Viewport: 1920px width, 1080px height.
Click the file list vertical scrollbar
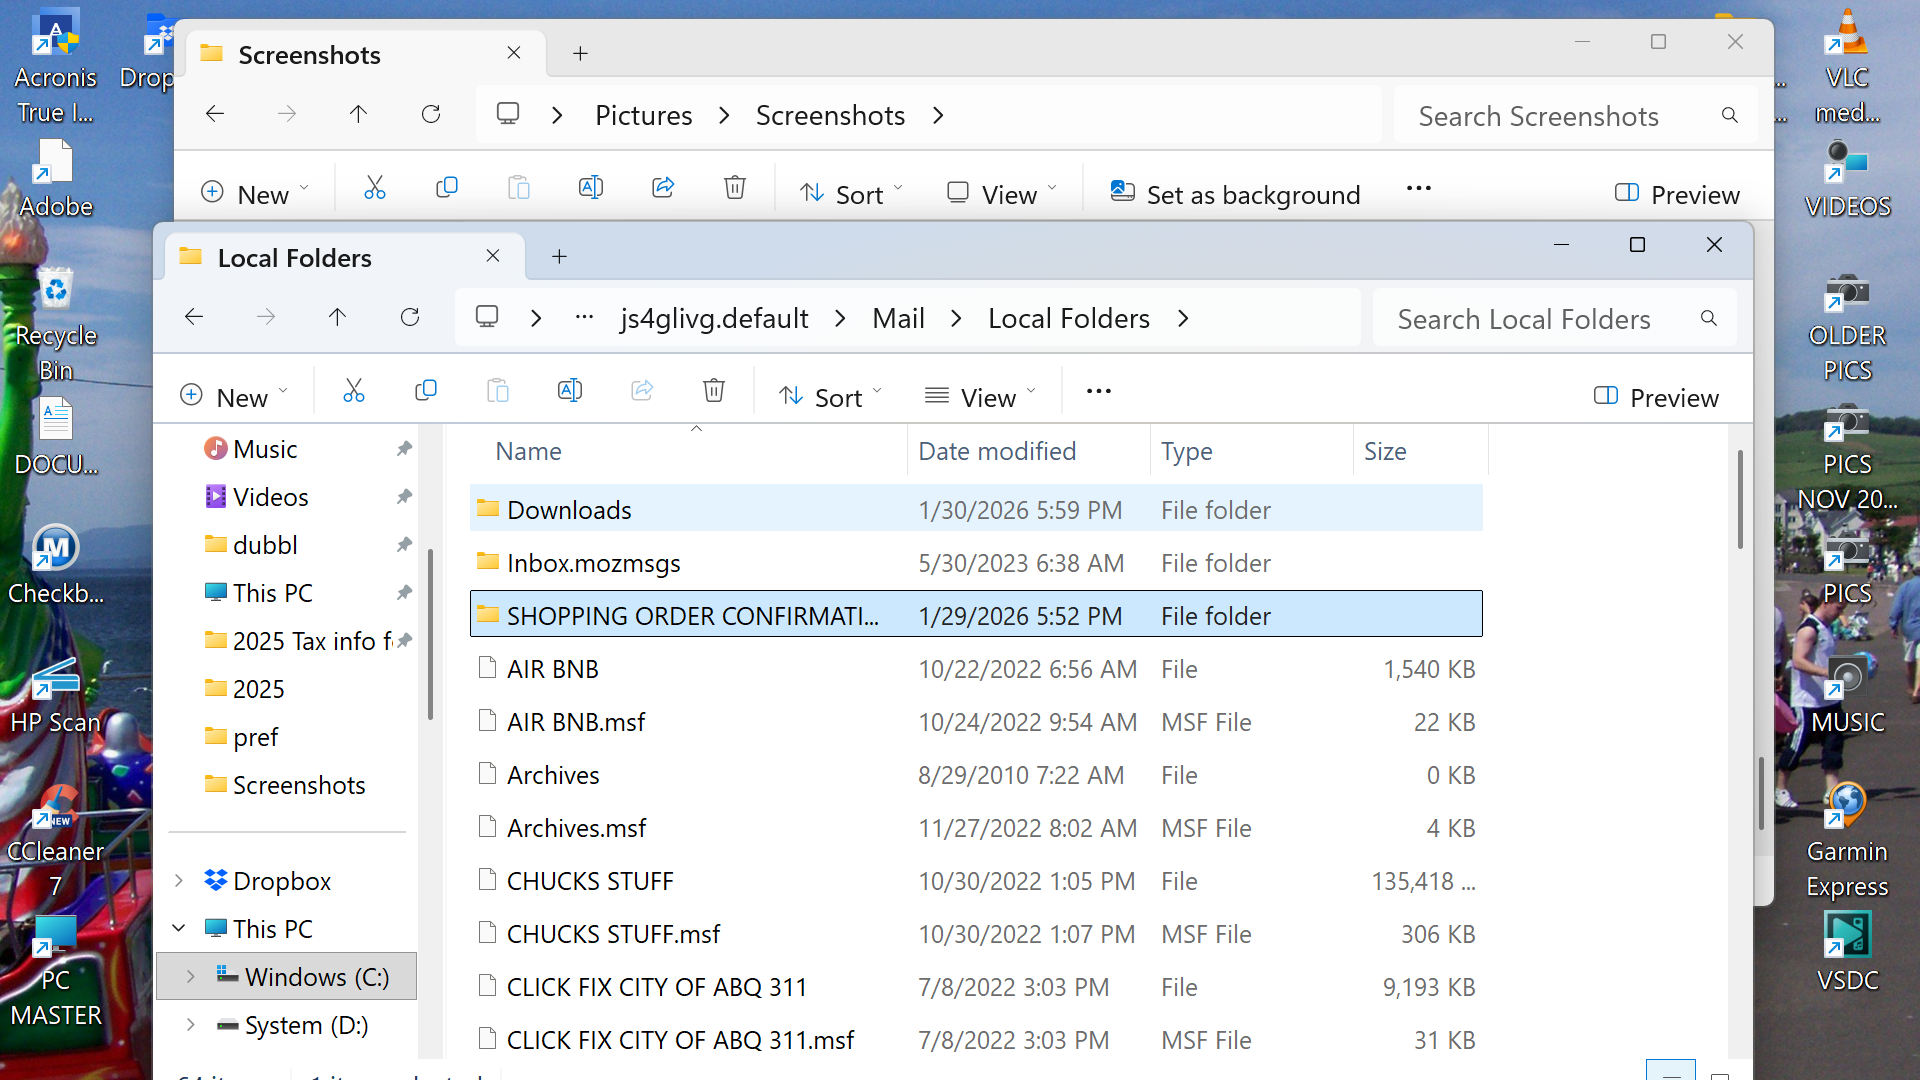click(x=1740, y=500)
